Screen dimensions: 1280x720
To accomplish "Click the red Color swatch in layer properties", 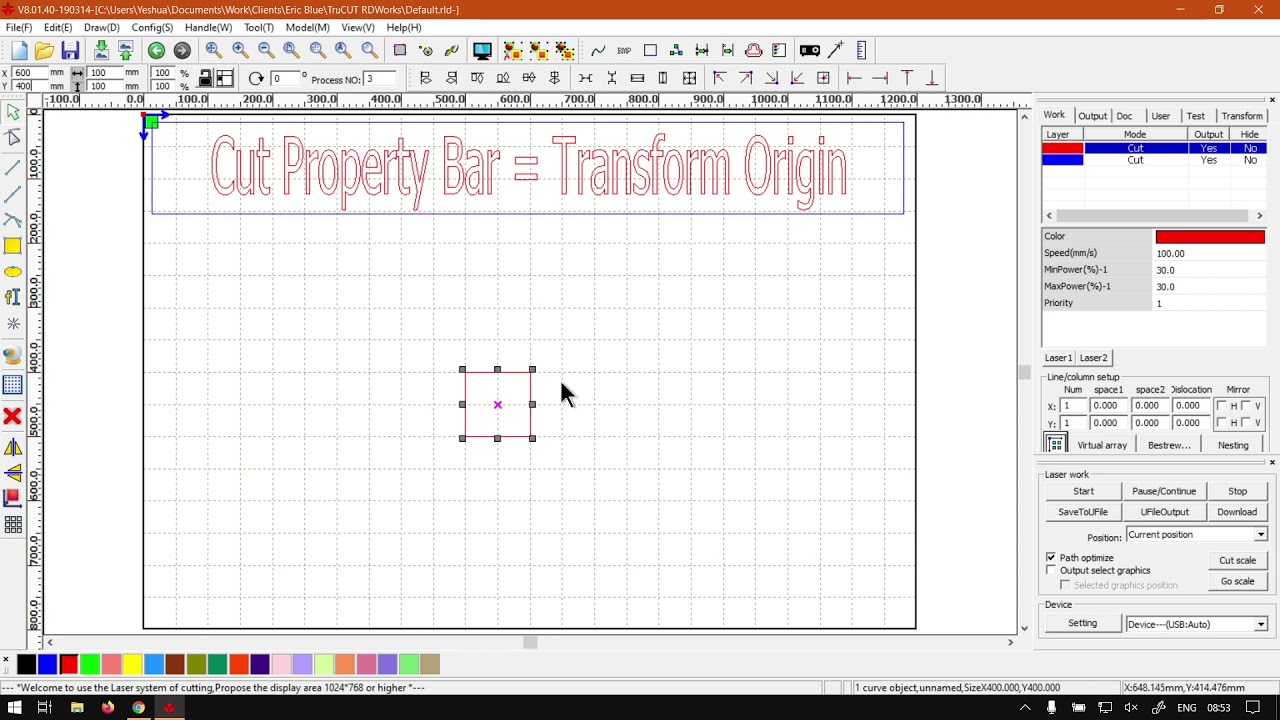I will (x=1210, y=237).
